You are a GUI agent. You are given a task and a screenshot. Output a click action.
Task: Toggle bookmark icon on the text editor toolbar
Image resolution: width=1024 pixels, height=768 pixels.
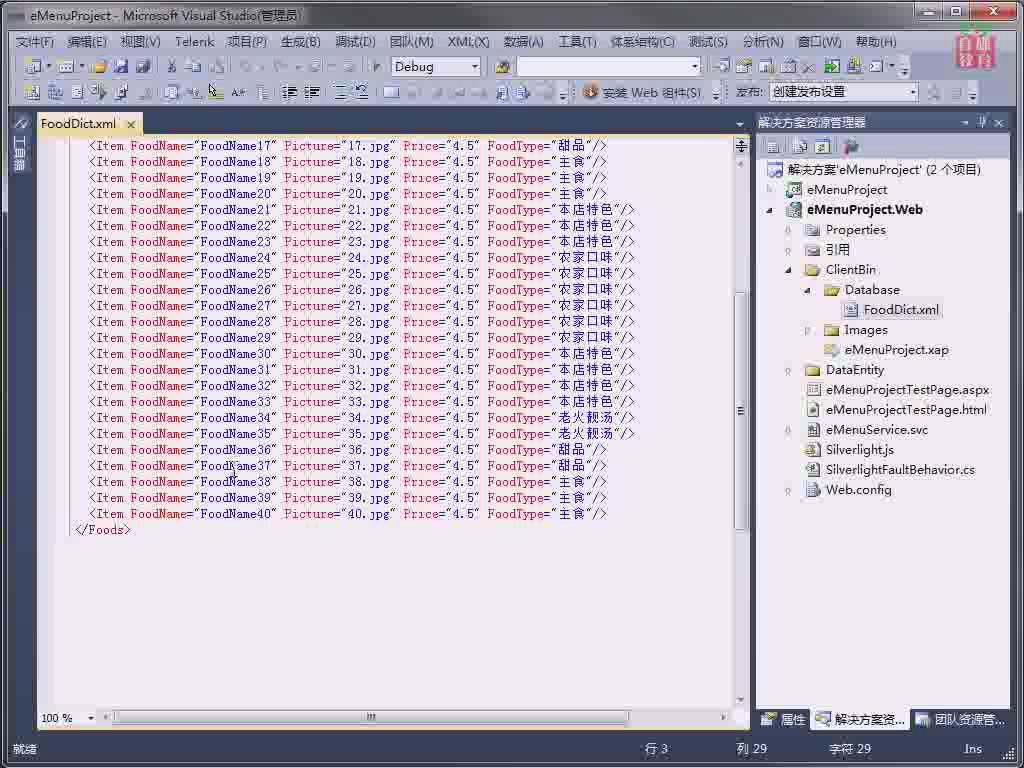391,92
